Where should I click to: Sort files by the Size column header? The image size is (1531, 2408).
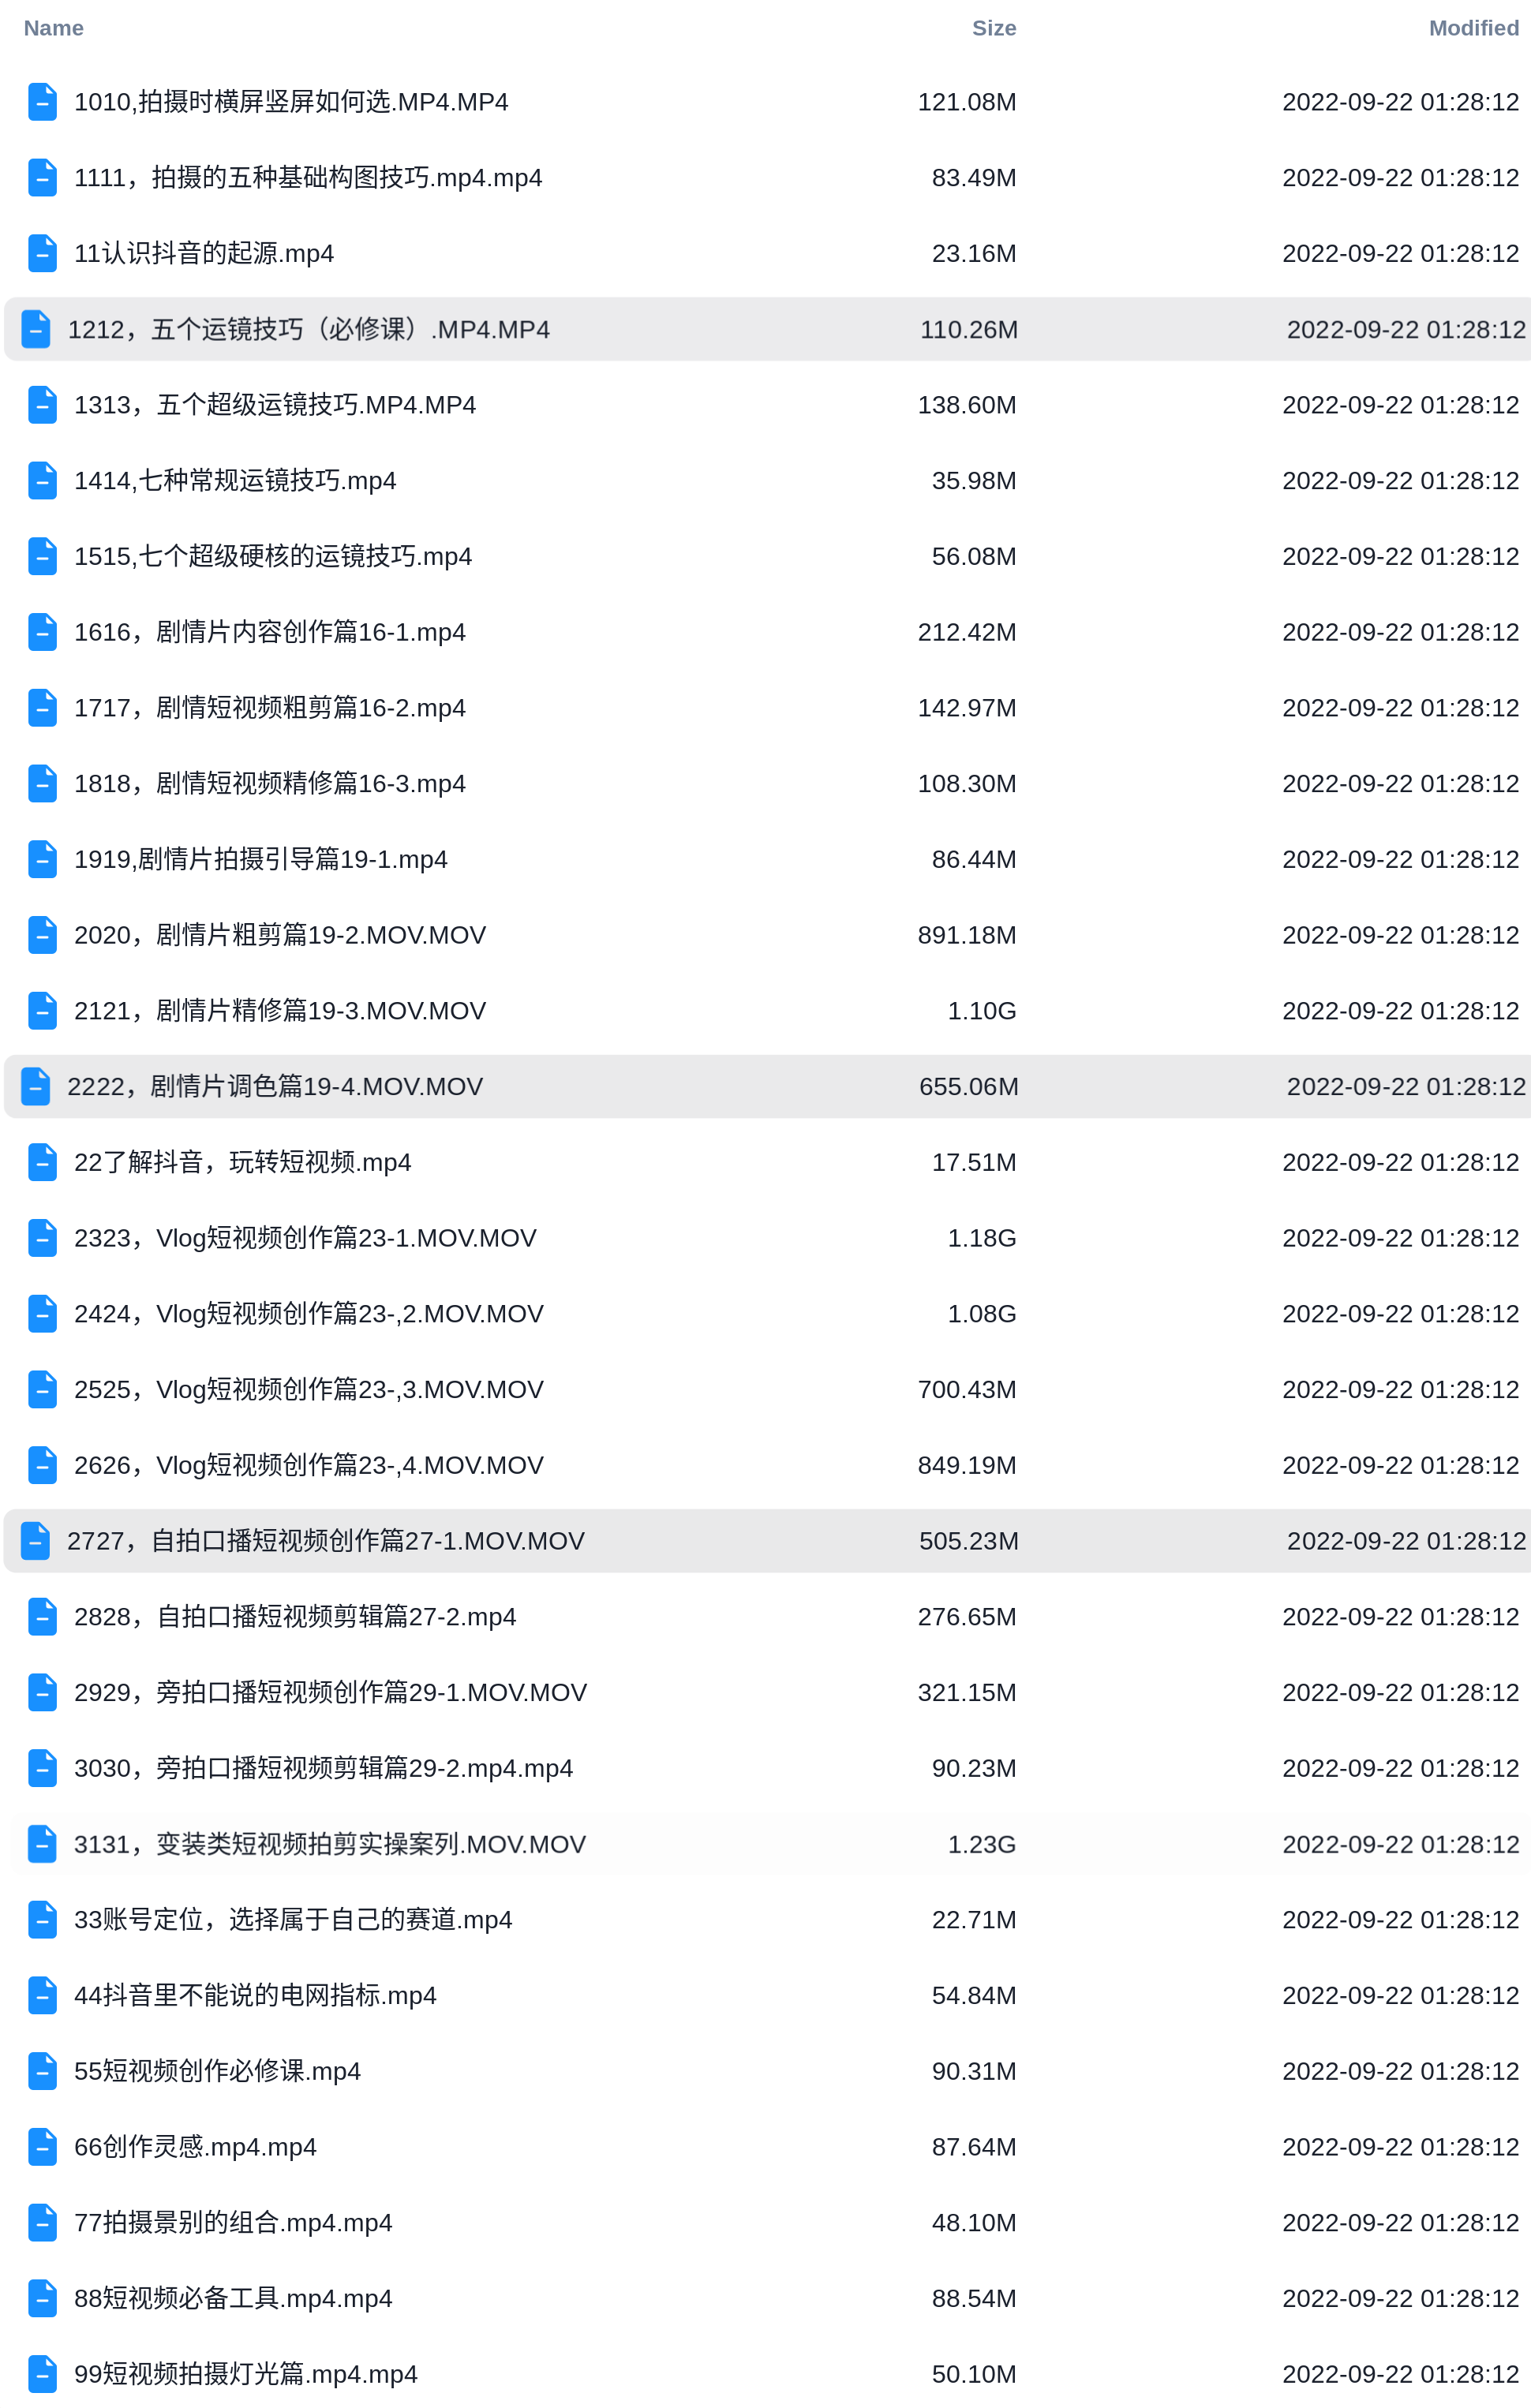click(x=993, y=28)
